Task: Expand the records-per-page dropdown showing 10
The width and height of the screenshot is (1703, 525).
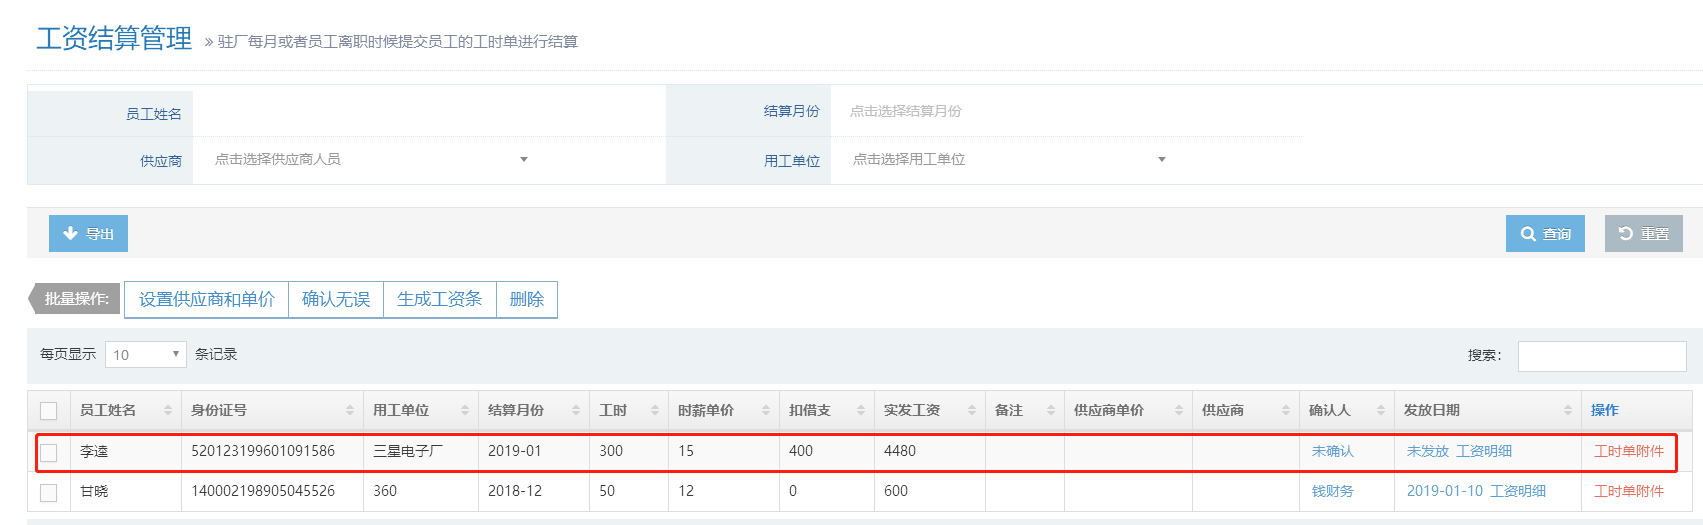Action: [145, 355]
